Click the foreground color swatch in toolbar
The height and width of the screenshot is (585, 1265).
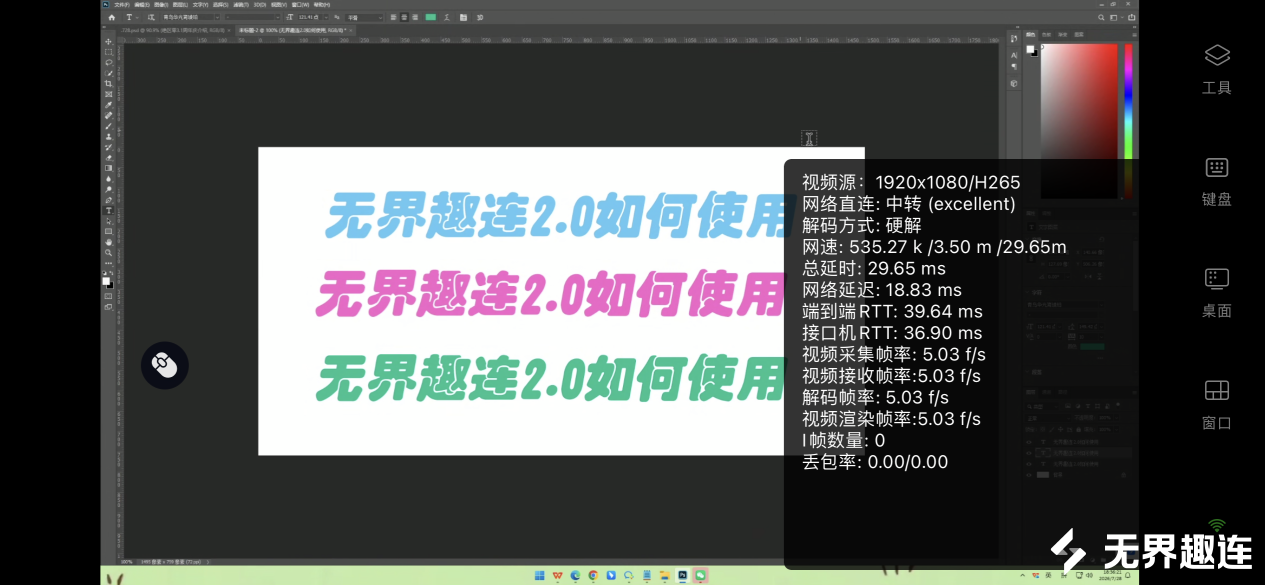(106, 280)
